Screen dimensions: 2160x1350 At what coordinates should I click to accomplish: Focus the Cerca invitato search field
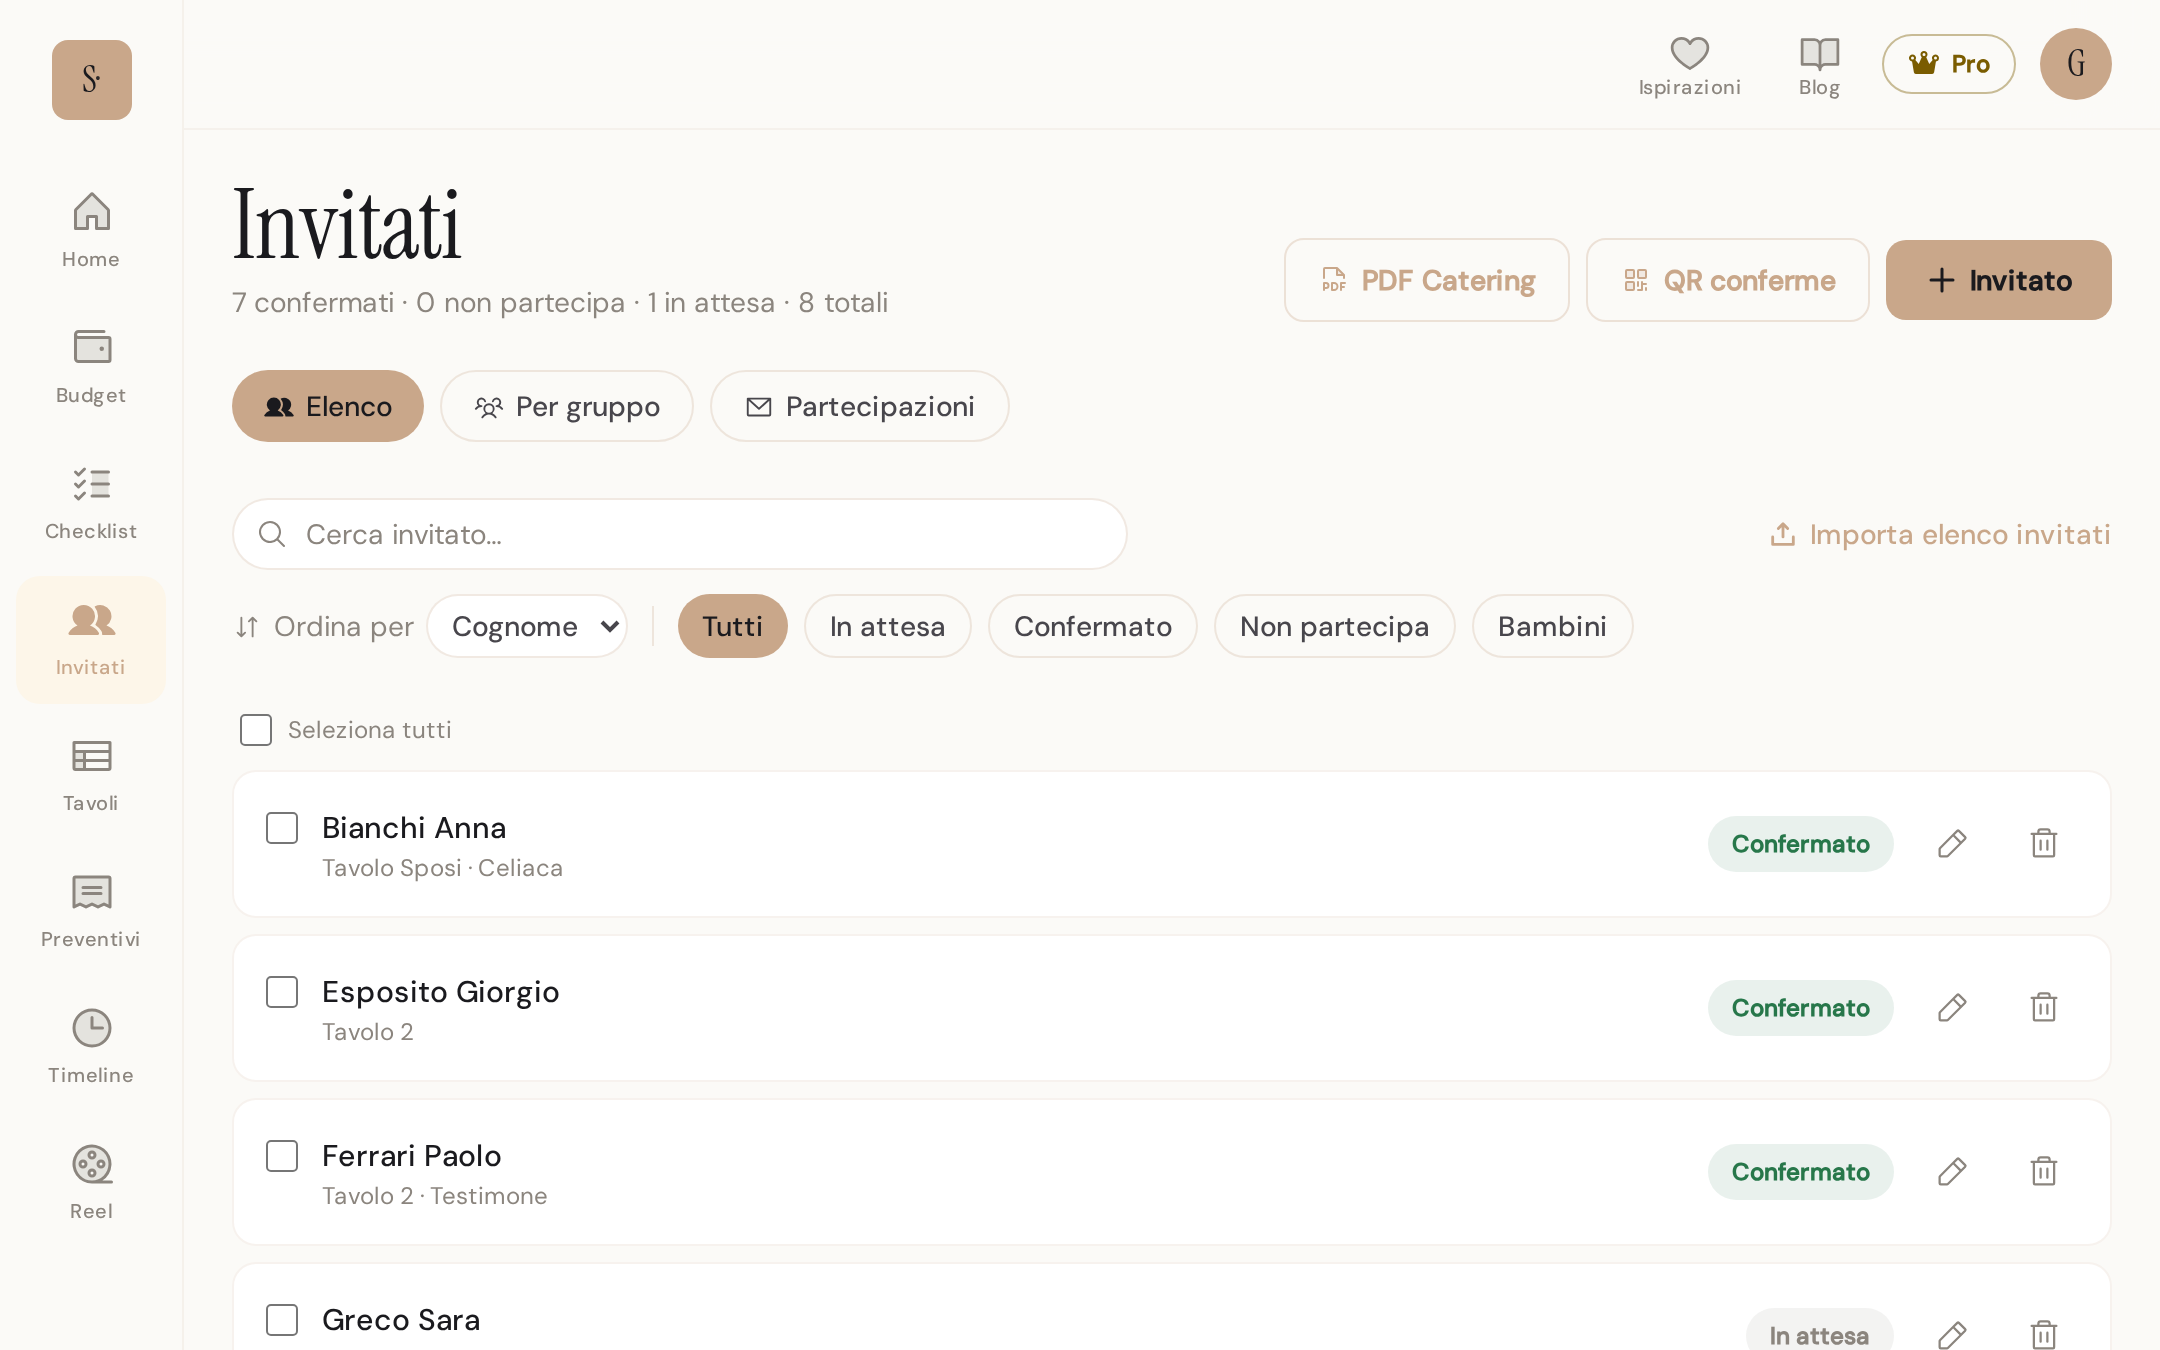(x=680, y=534)
